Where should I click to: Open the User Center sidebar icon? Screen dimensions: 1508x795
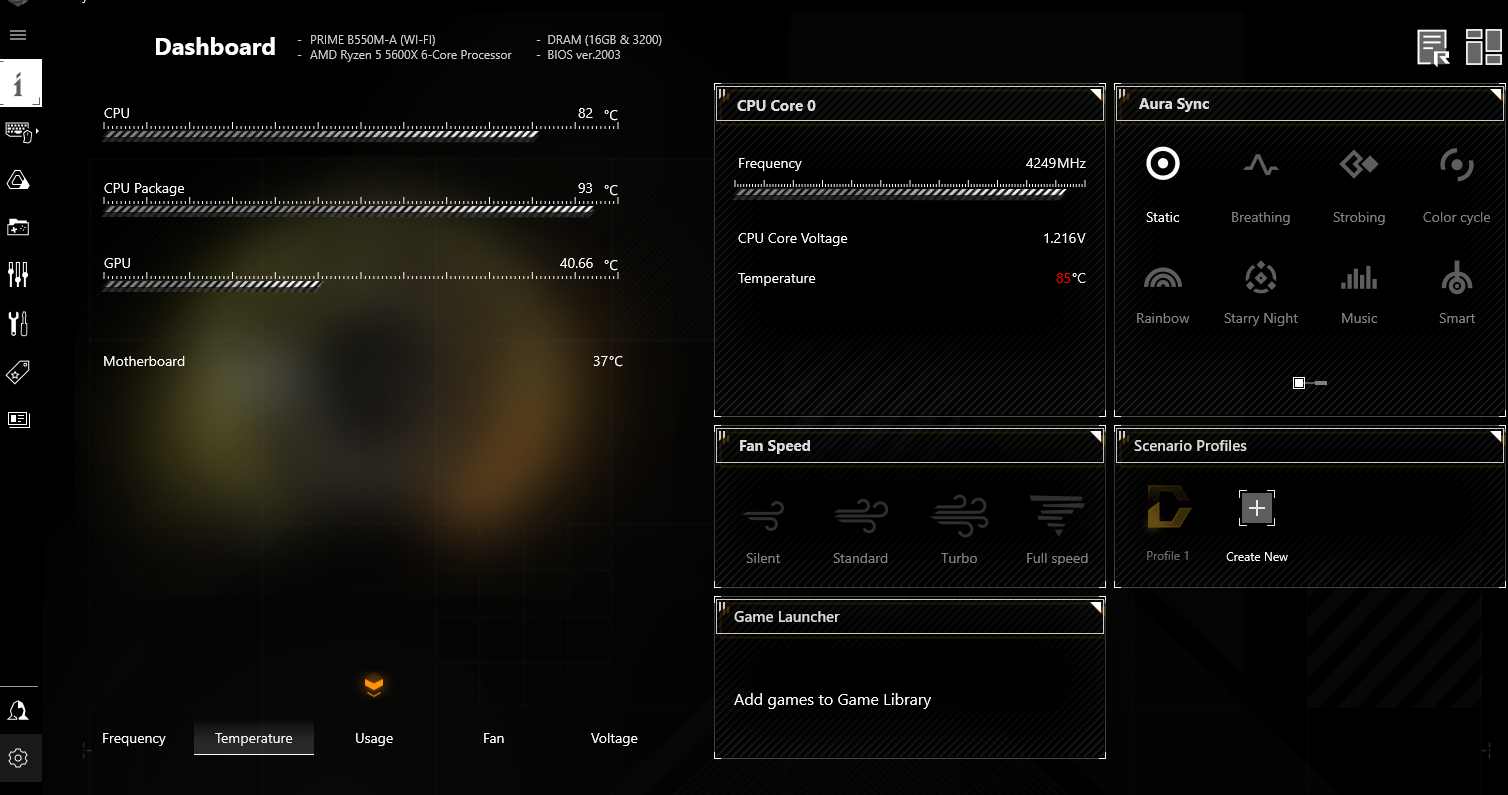click(x=18, y=710)
